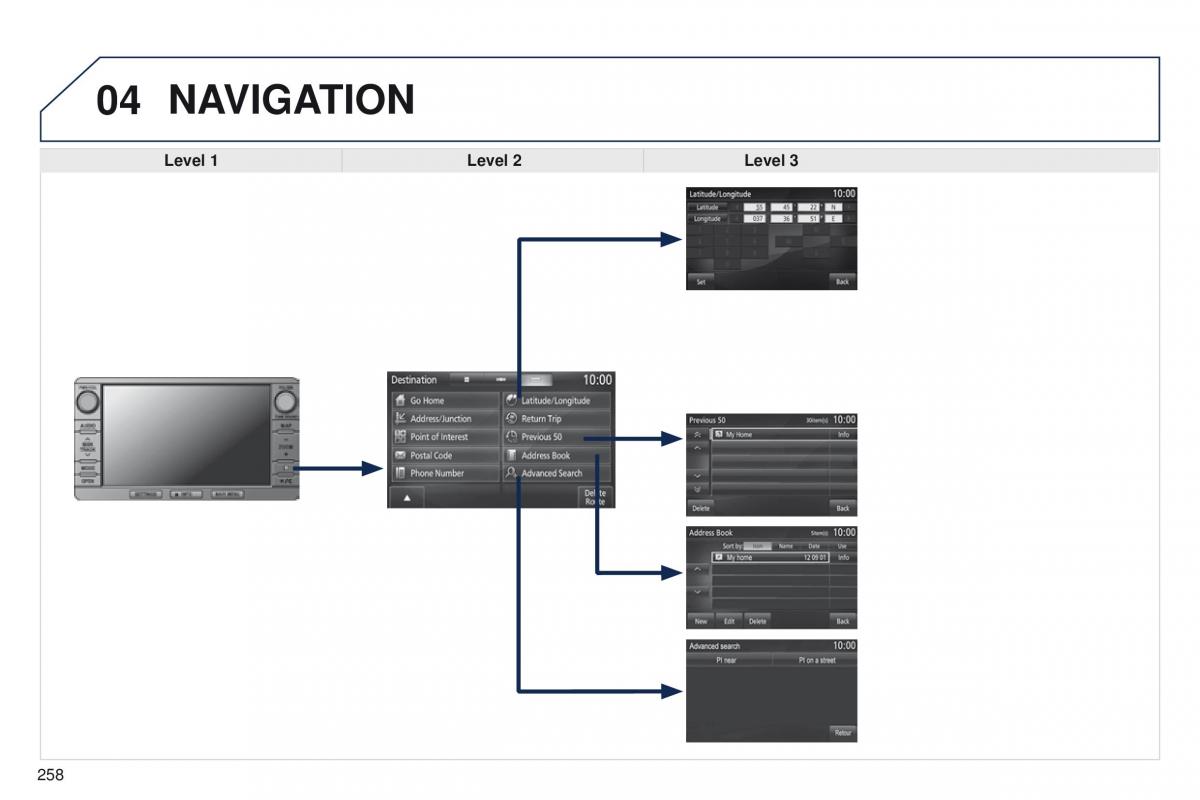Turn the PWR/VOL knob on head unit
The width and height of the screenshot is (1200, 800).
87,401
